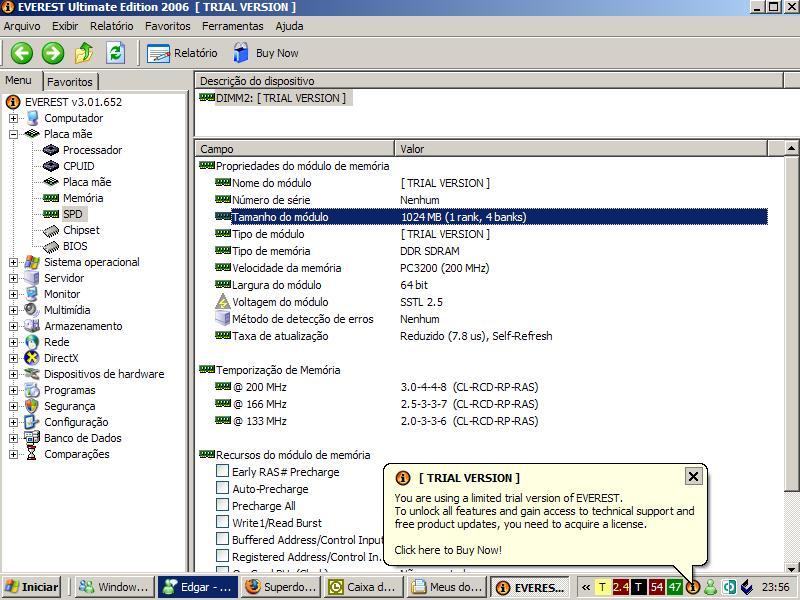Open the Chipset tree entry
Viewport: 800px width, 600px height.
click(x=81, y=230)
